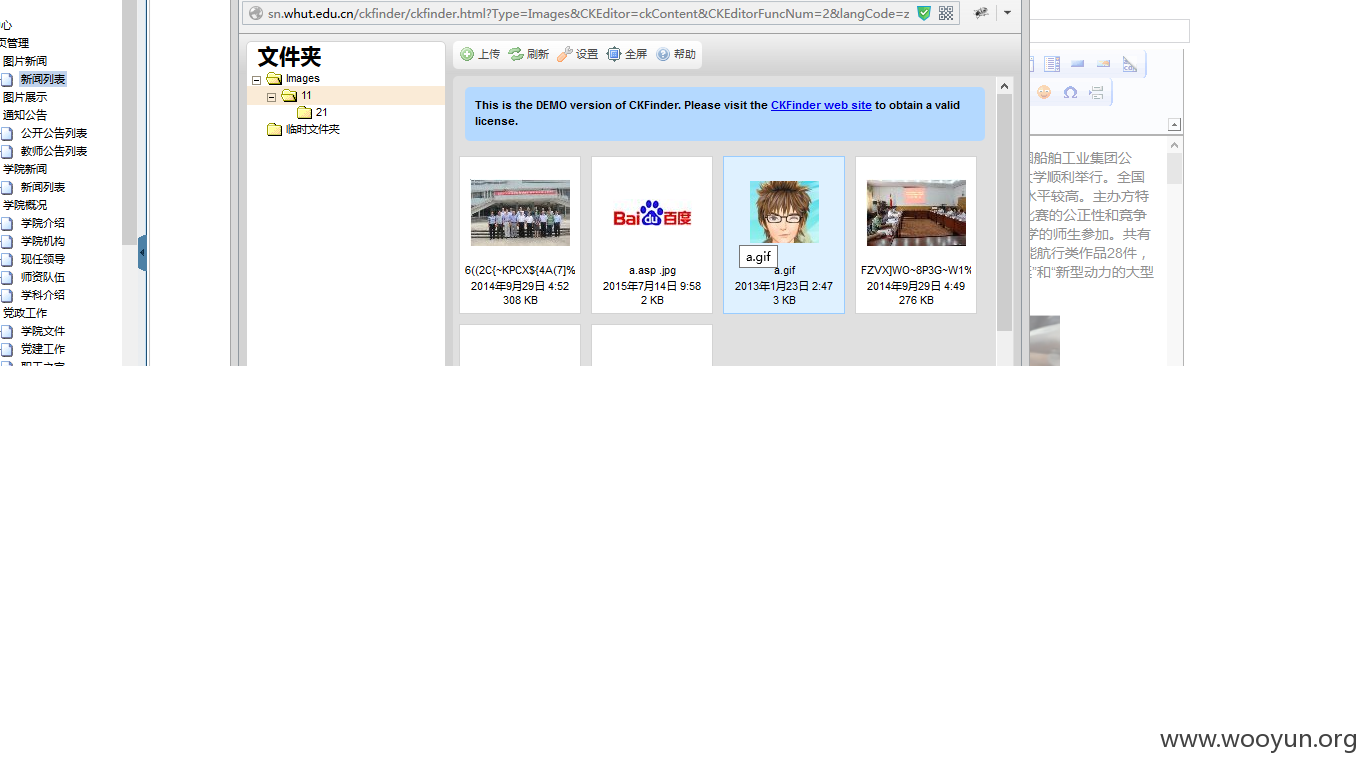Refresh the file list with 刷新
Viewport: 1366px width, 768px height.
529,55
